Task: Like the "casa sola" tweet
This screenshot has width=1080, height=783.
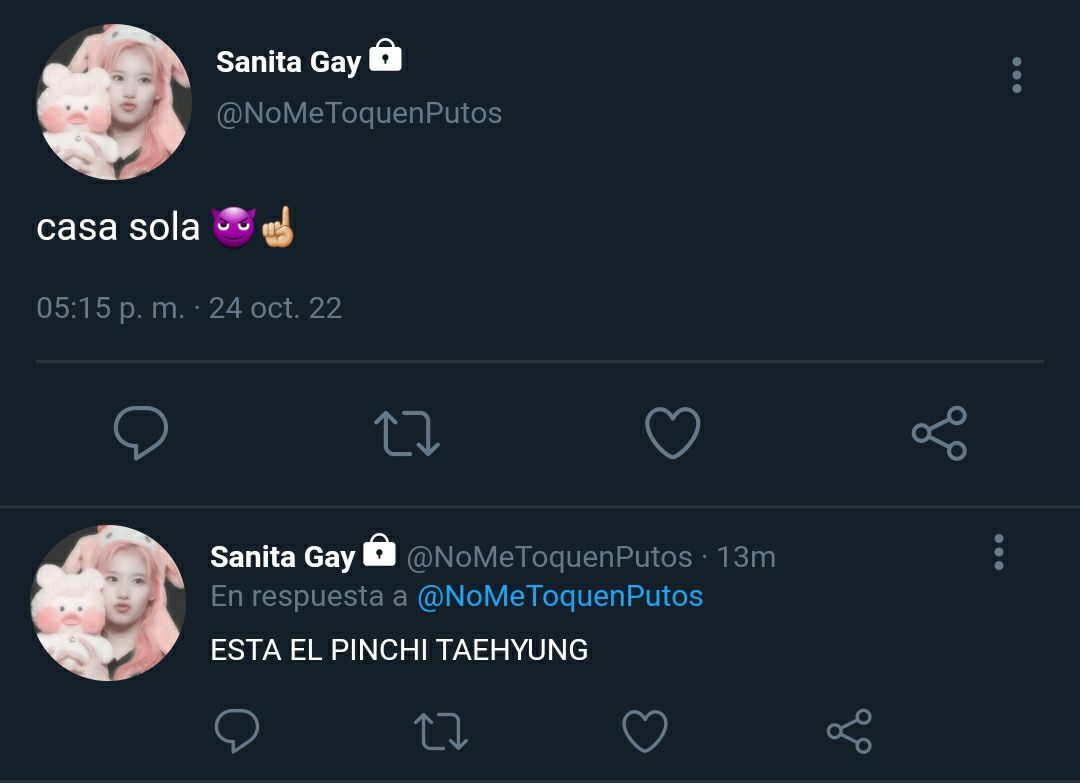Action: pos(672,432)
